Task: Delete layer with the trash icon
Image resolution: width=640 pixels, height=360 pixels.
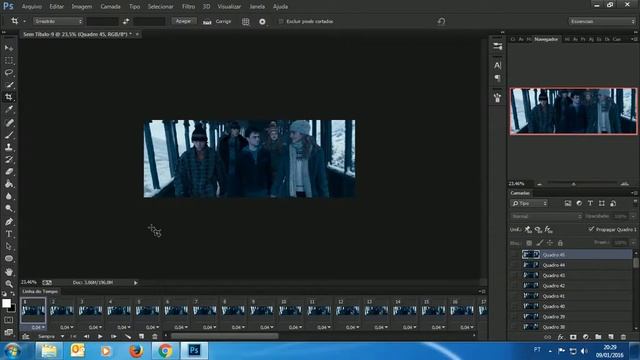Action: (x=623, y=337)
